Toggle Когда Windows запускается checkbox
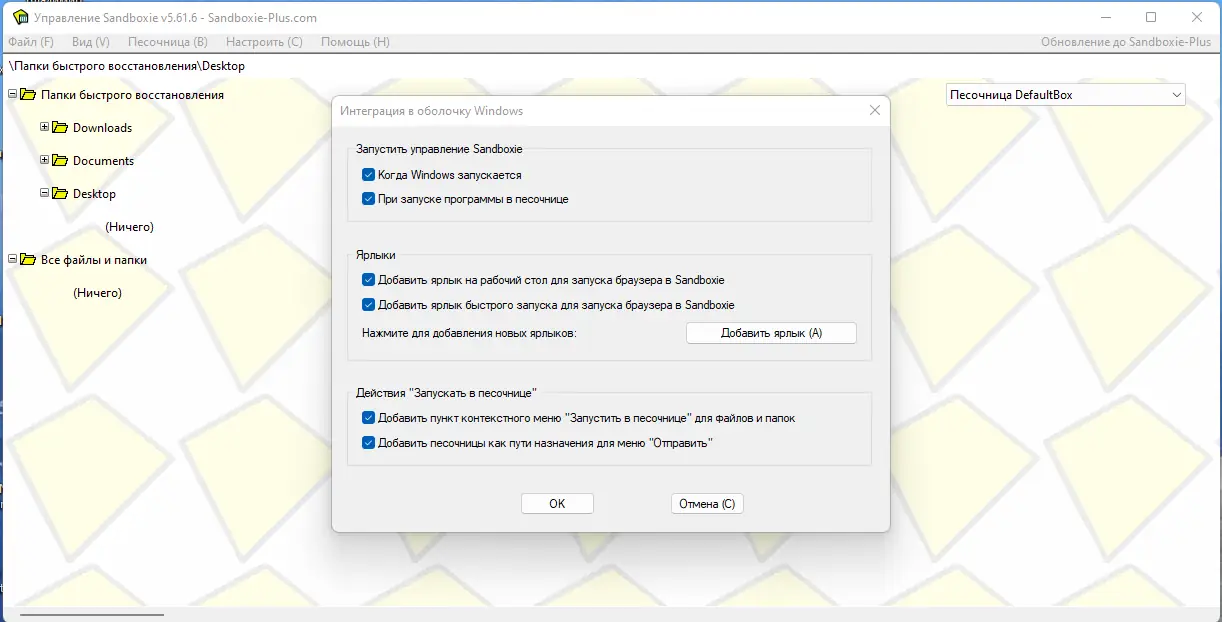The image size is (1222, 622). [368, 175]
